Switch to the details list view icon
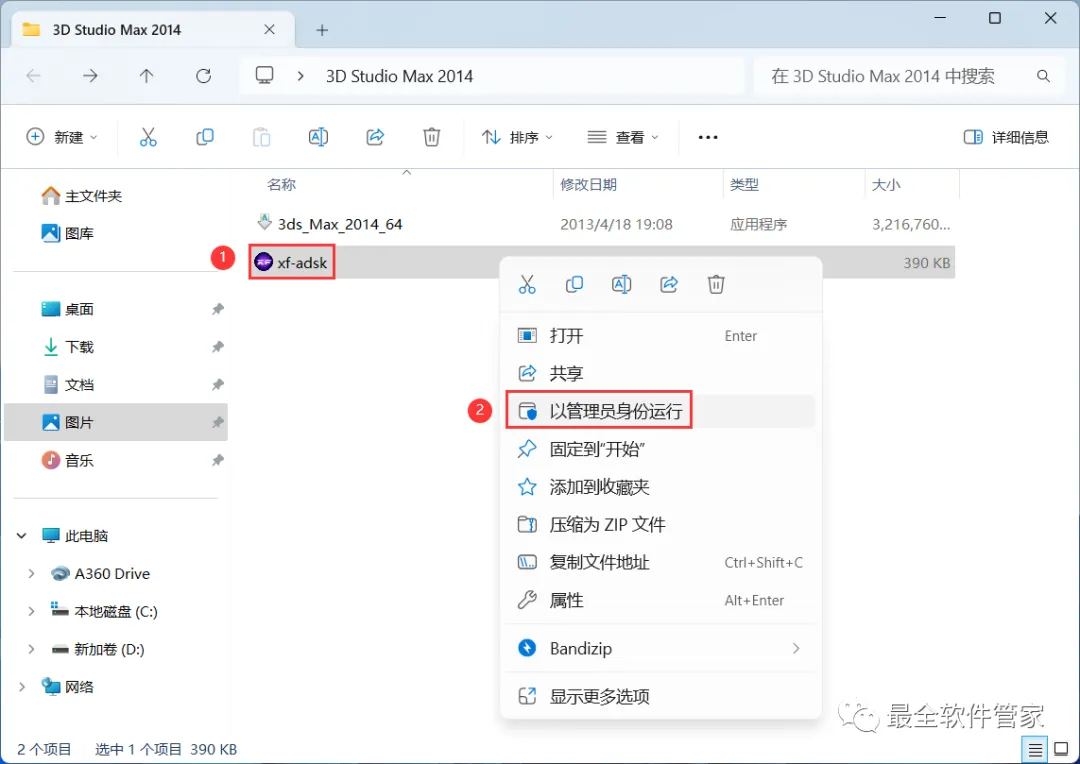This screenshot has height=764, width=1080. click(x=1035, y=749)
